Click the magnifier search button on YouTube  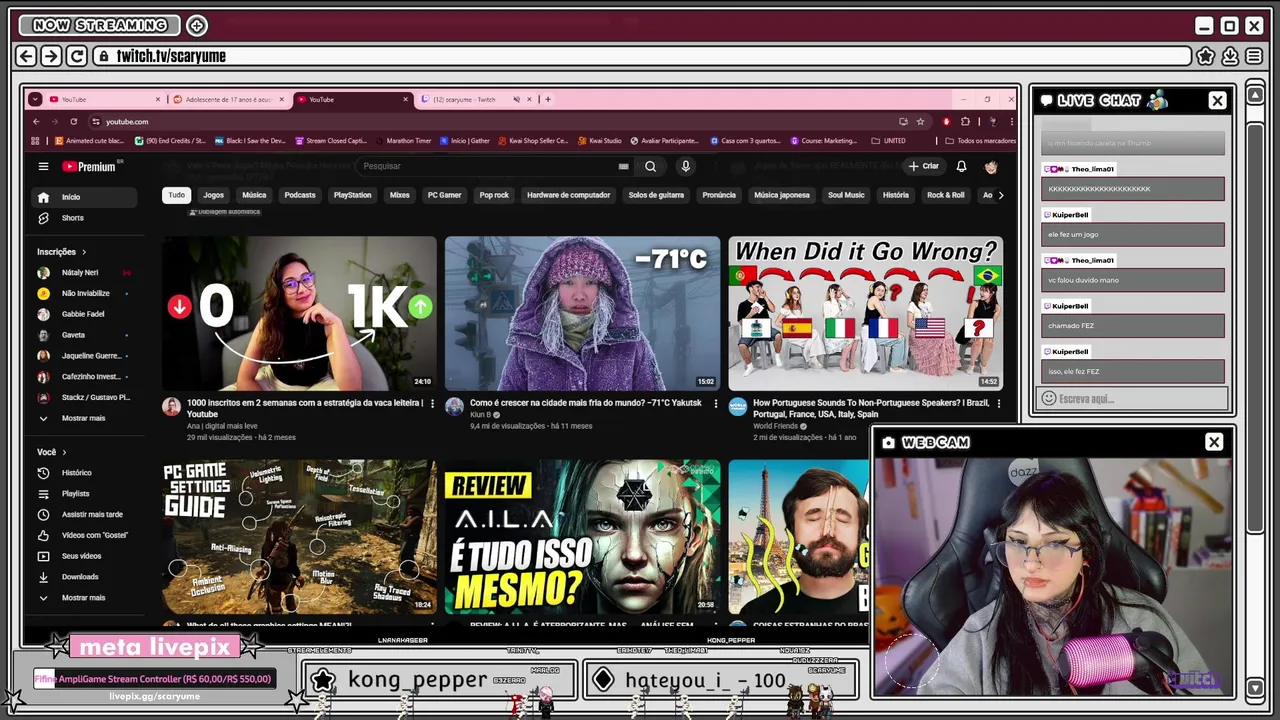coord(650,167)
